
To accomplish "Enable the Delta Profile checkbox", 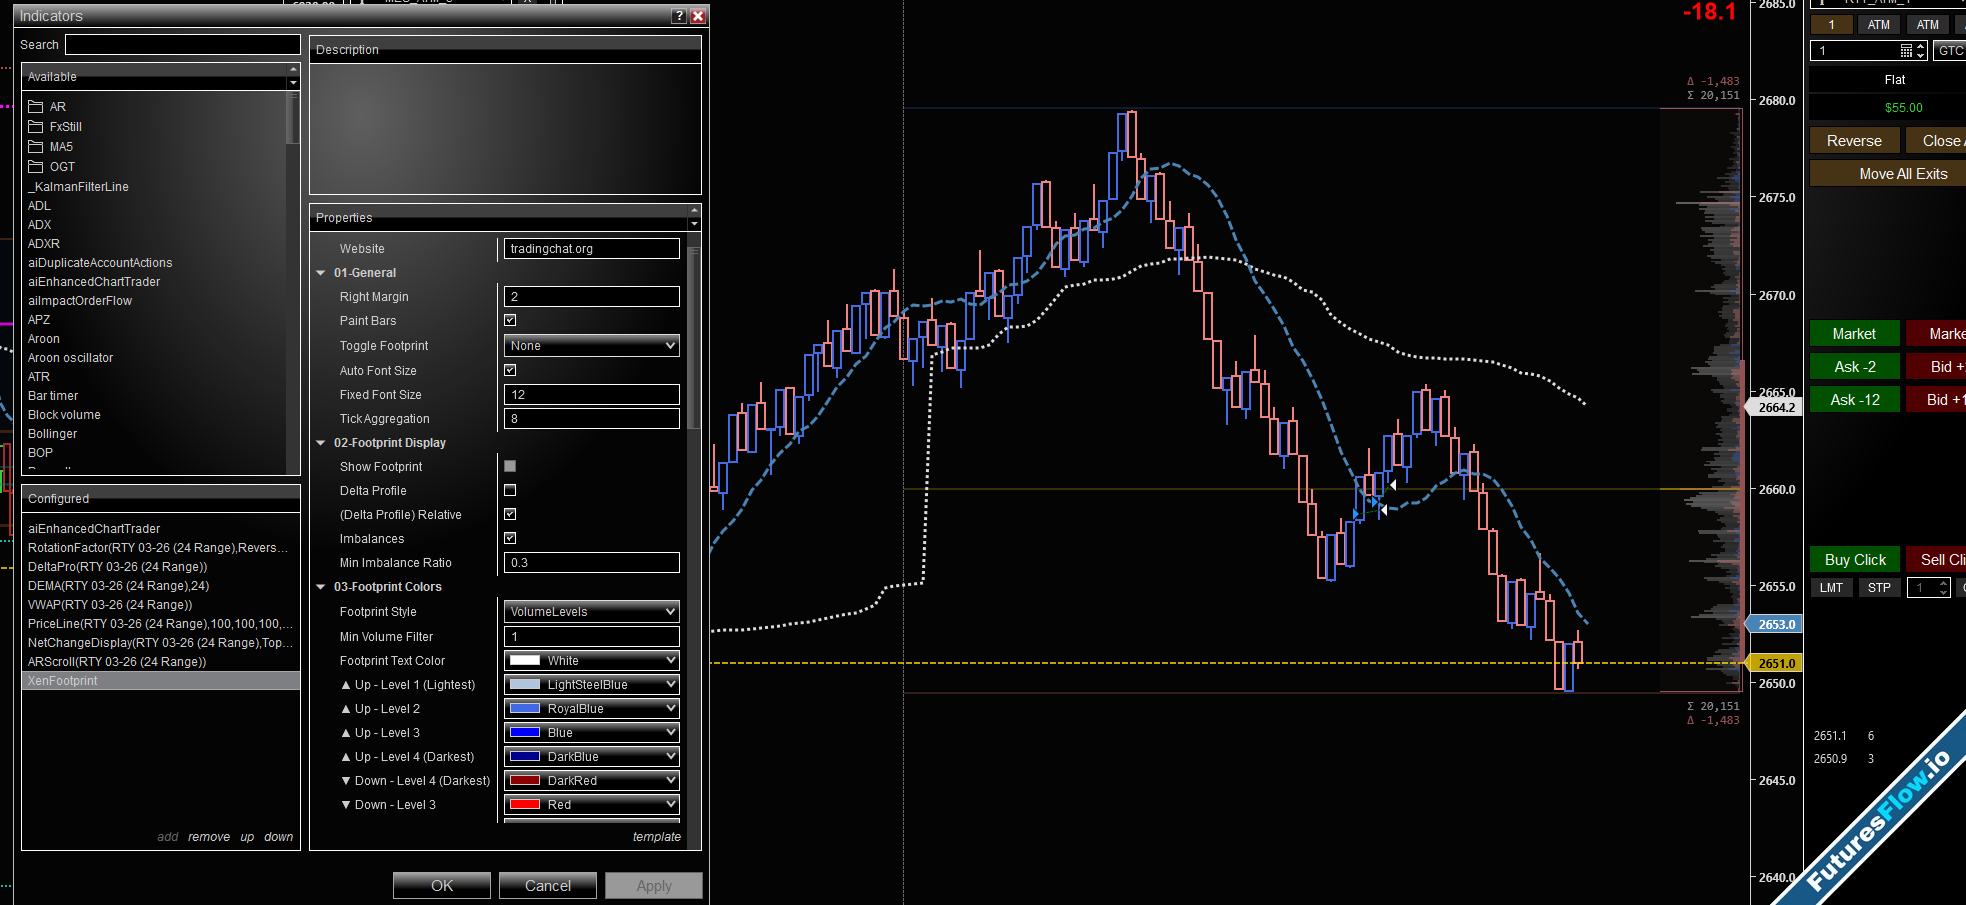I will (x=510, y=491).
